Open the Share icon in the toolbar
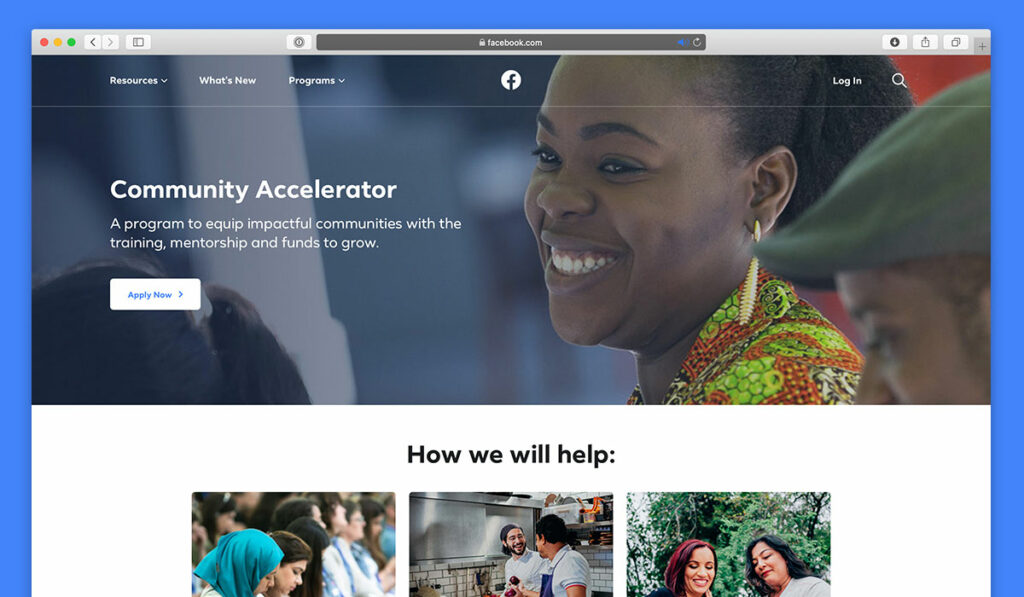The width and height of the screenshot is (1024, 597). click(x=925, y=42)
